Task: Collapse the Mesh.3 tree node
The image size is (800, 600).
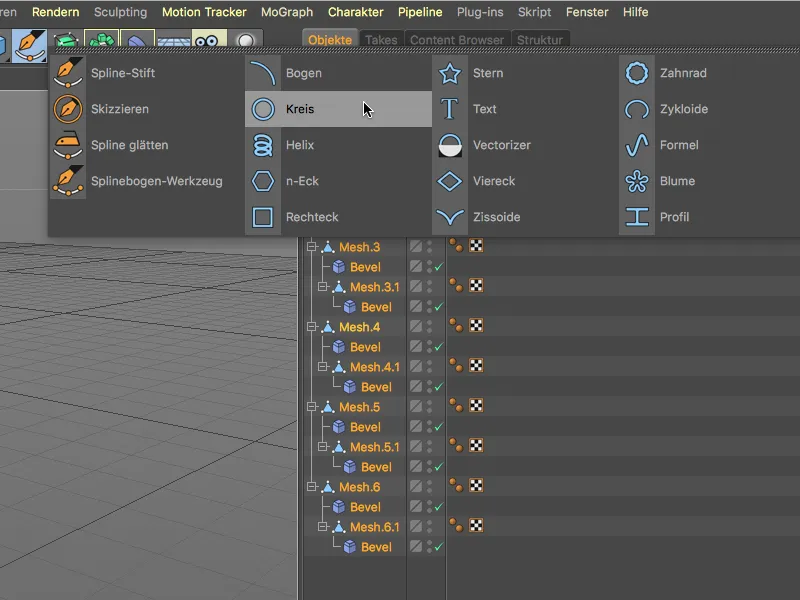Action: click(311, 247)
